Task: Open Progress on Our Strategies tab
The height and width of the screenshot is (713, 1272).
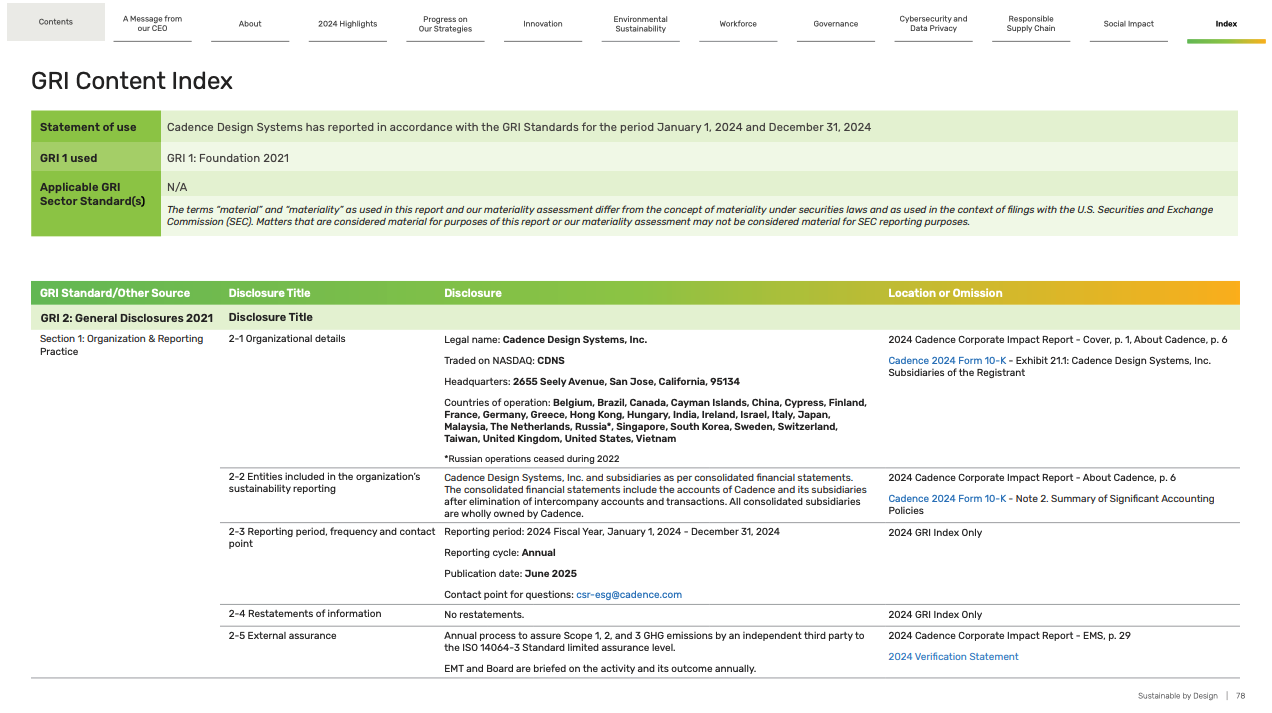Action: (445, 23)
